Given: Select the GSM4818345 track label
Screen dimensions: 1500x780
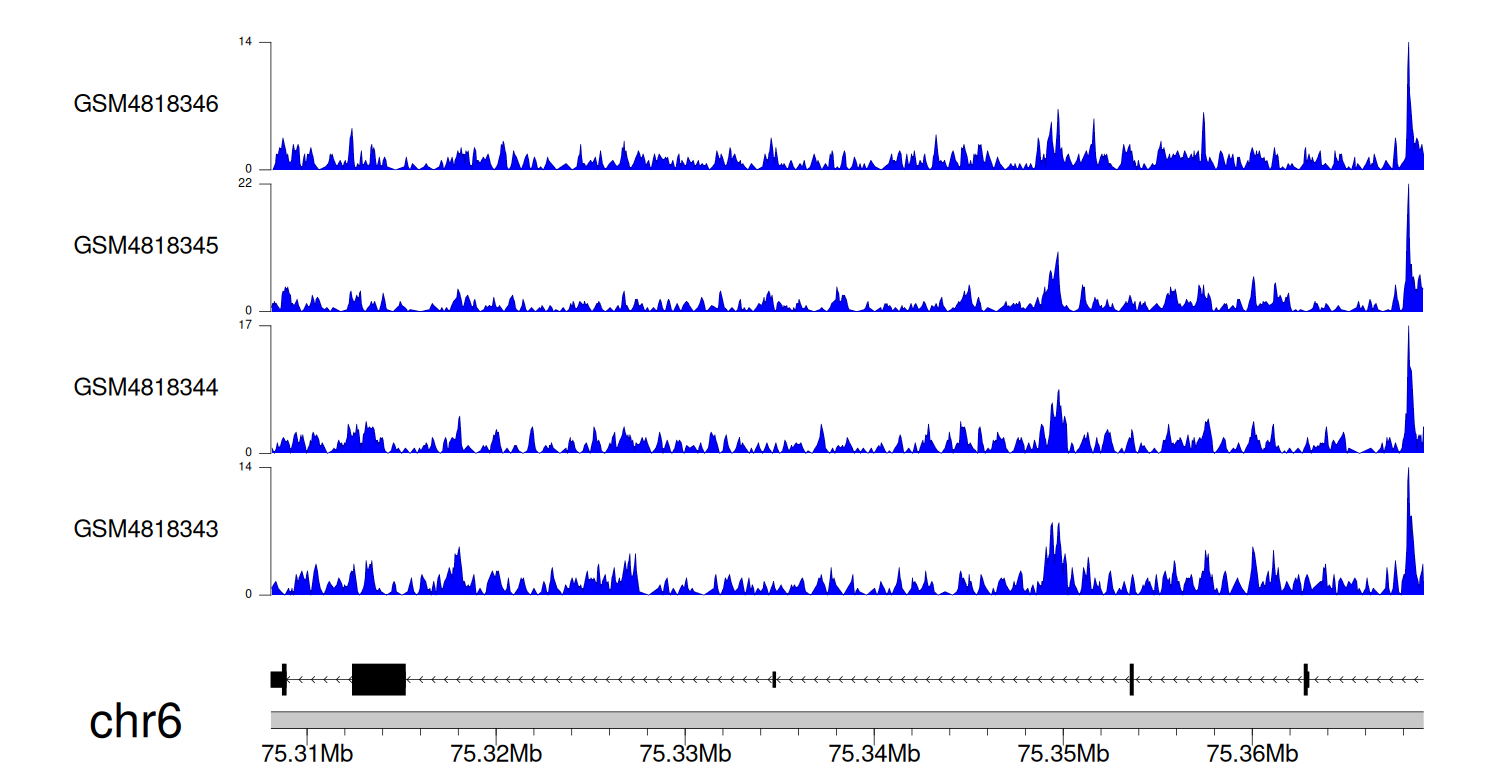Looking at the screenshot, I should point(146,246).
